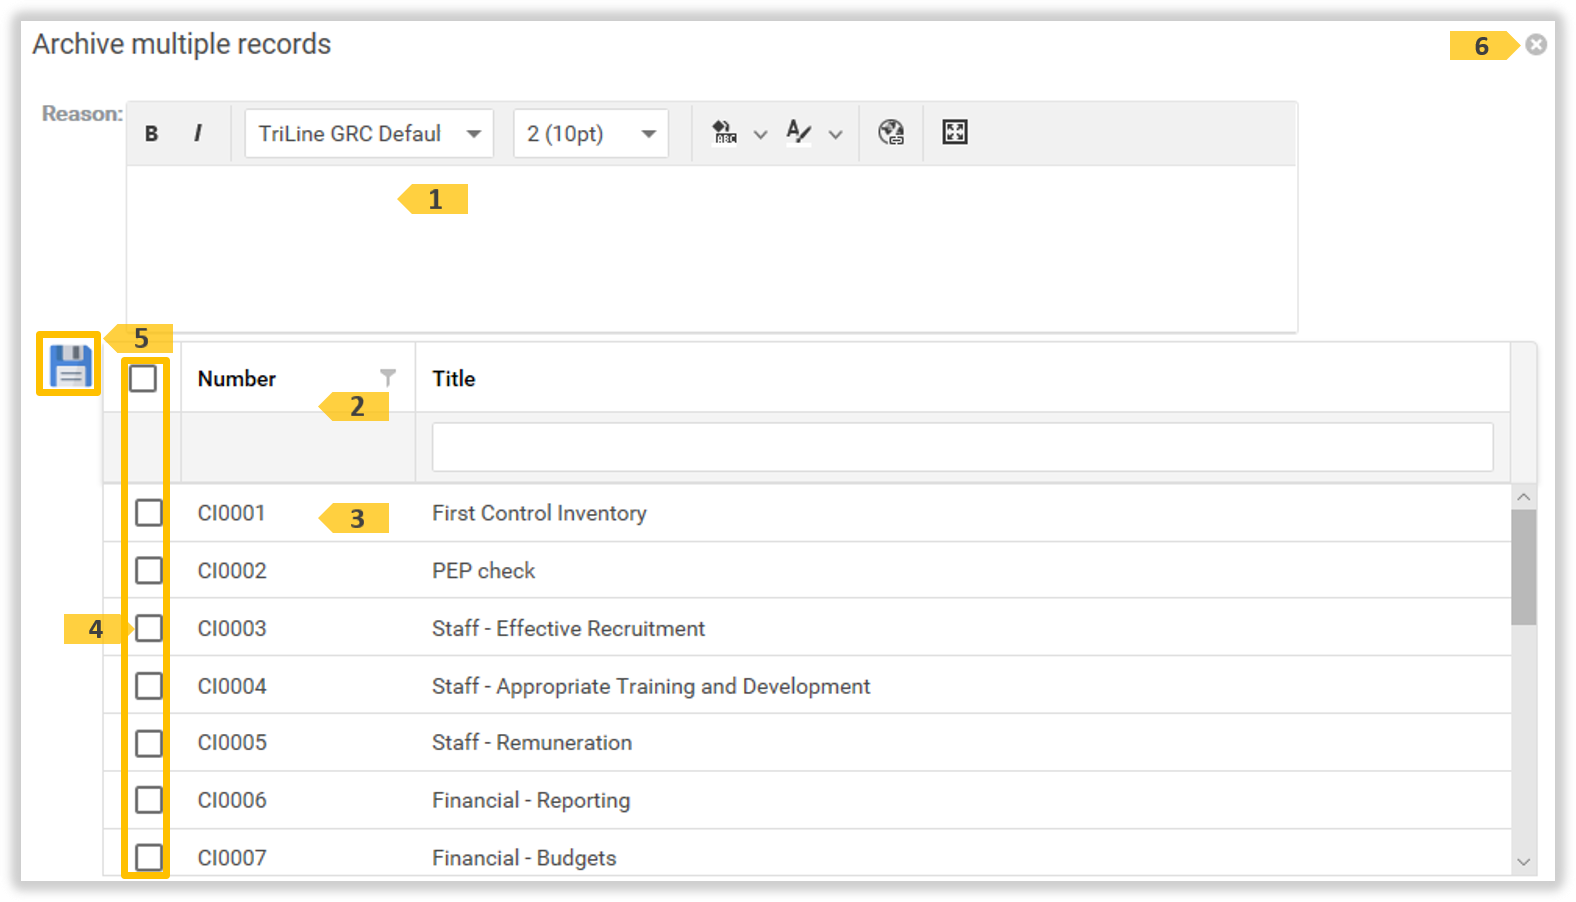Screen dimensions: 1576x902
Task: Expand the background color dropdown arrow
Action: 761,134
